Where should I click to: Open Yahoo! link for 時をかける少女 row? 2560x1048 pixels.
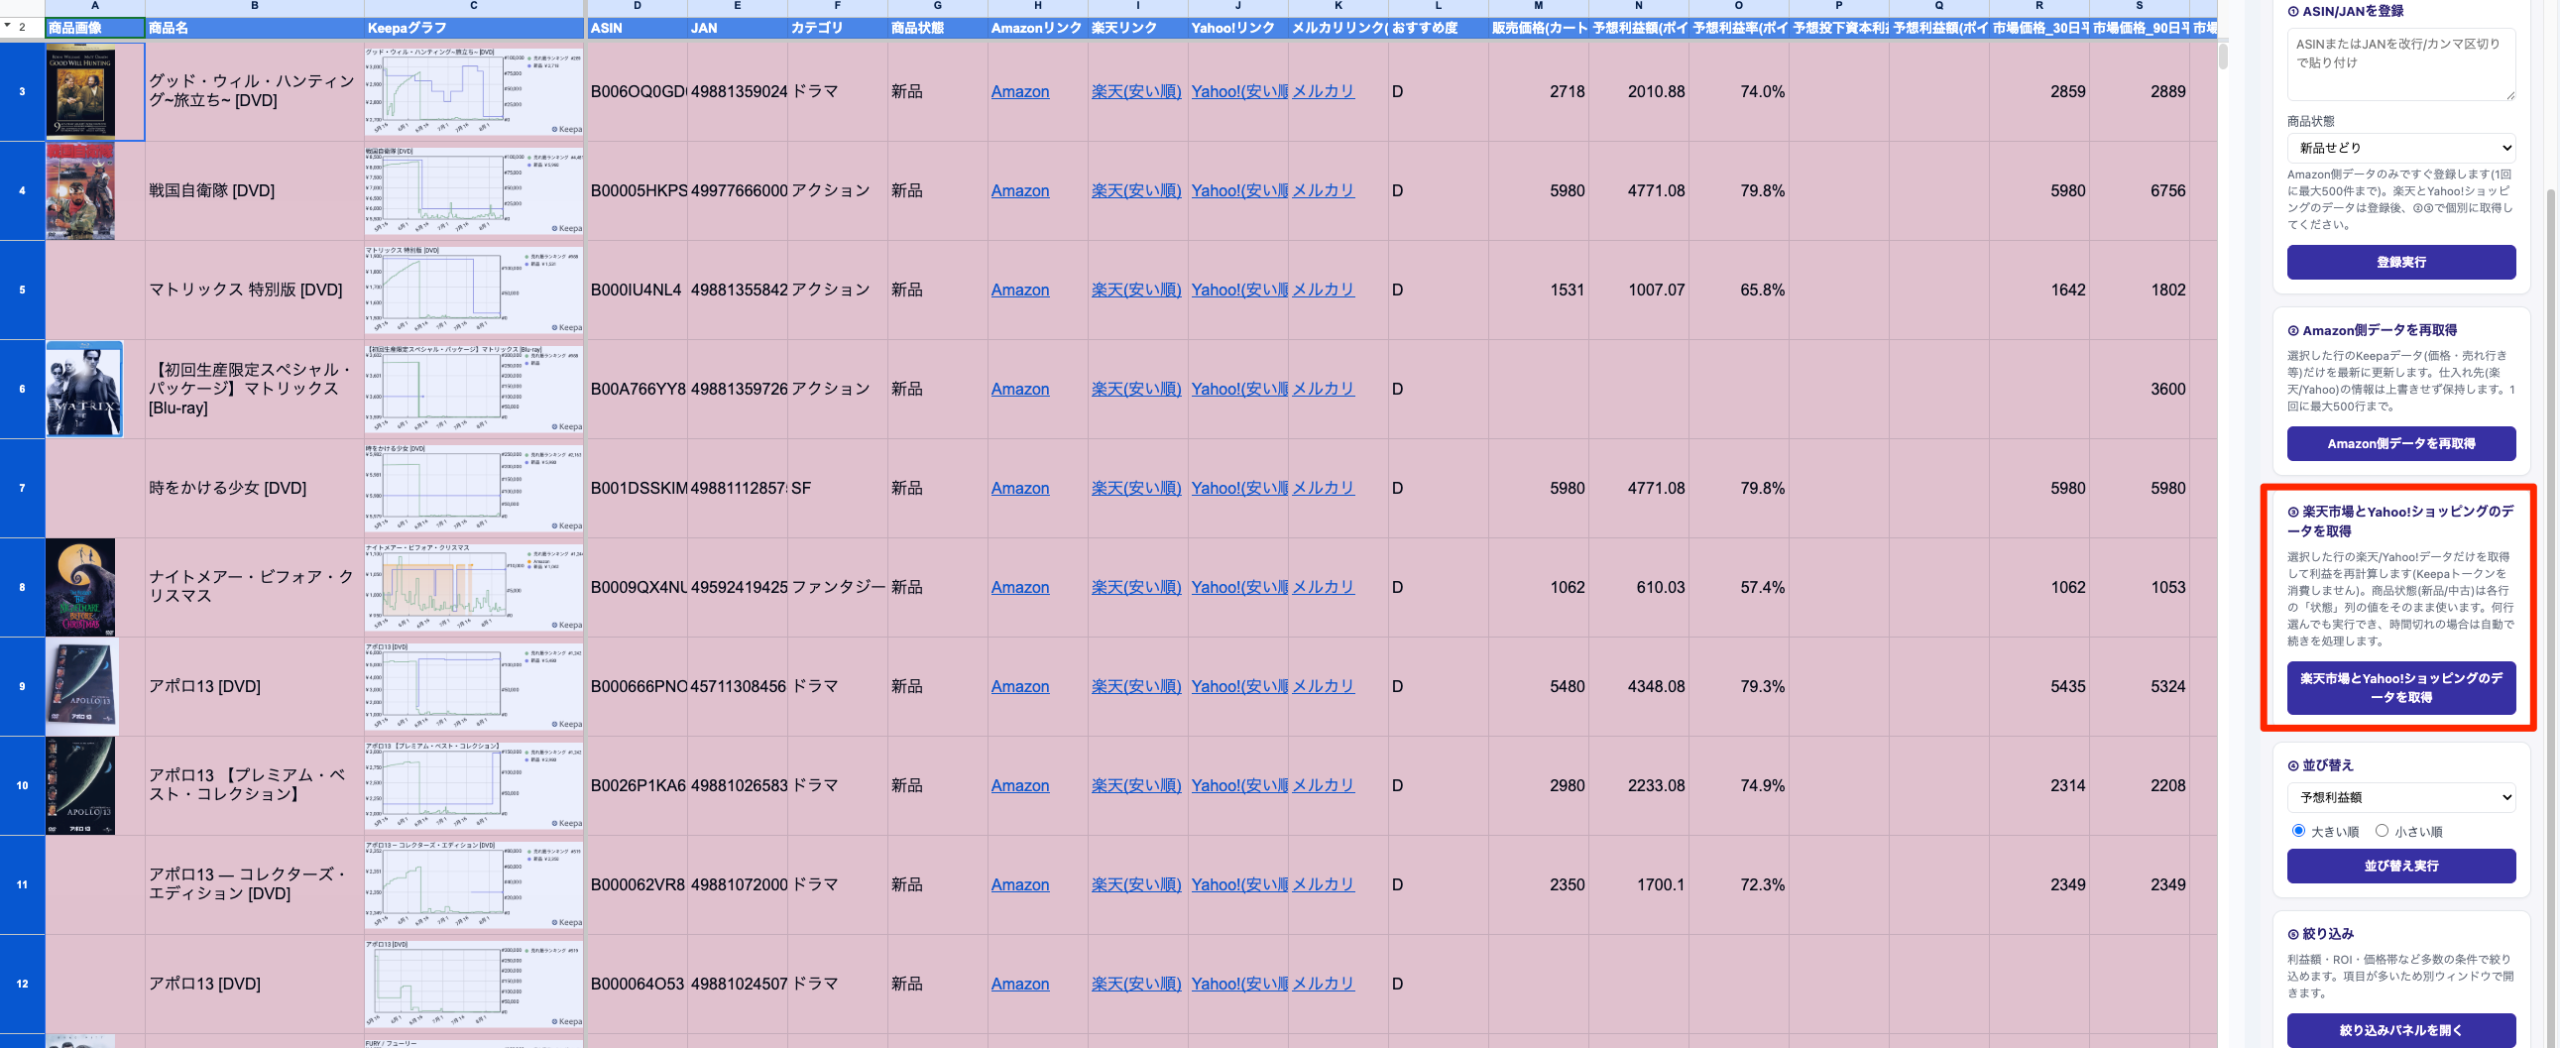point(1238,488)
